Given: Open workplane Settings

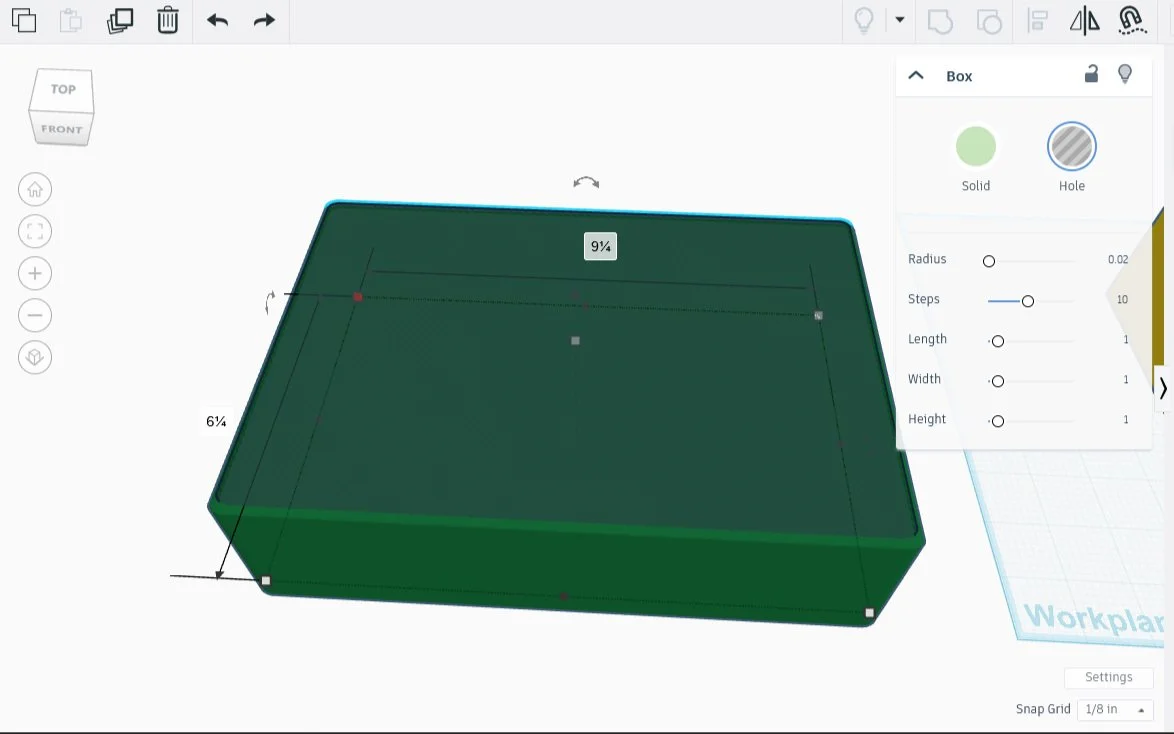Looking at the screenshot, I should coord(1108,677).
